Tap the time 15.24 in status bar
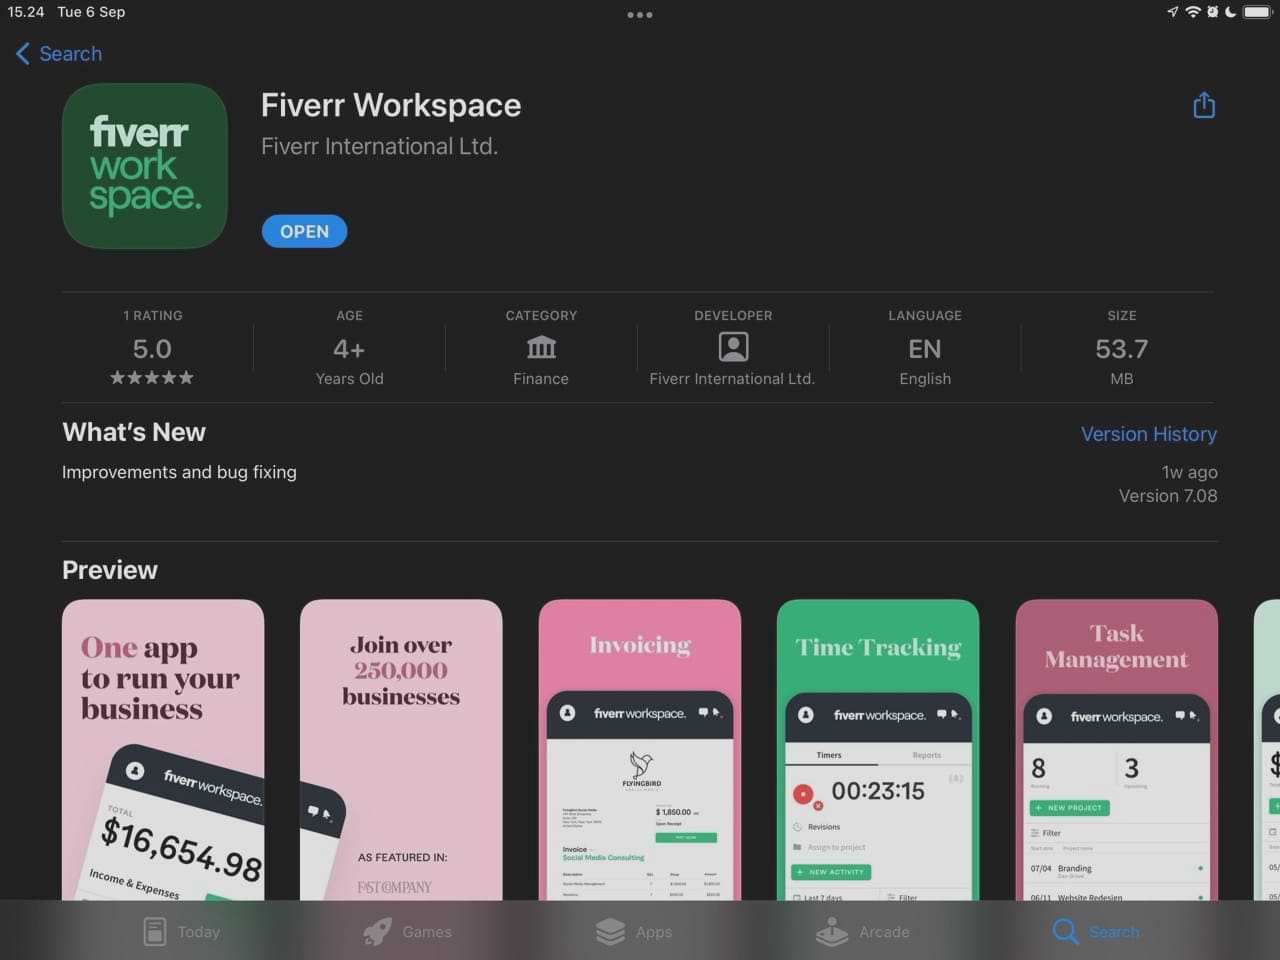This screenshot has height=960, width=1280. pyautogui.click(x=26, y=12)
